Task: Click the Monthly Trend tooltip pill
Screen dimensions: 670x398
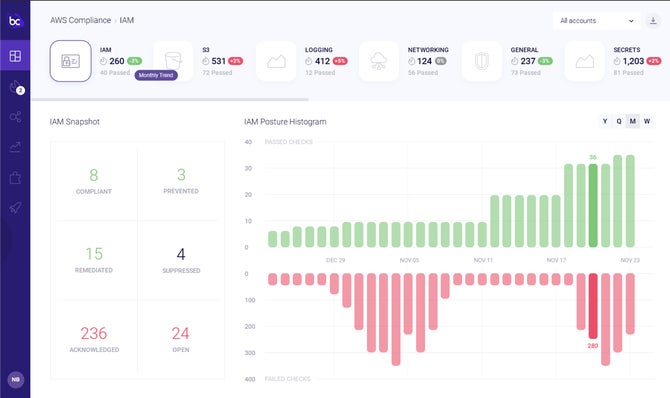Action: pyautogui.click(x=156, y=75)
